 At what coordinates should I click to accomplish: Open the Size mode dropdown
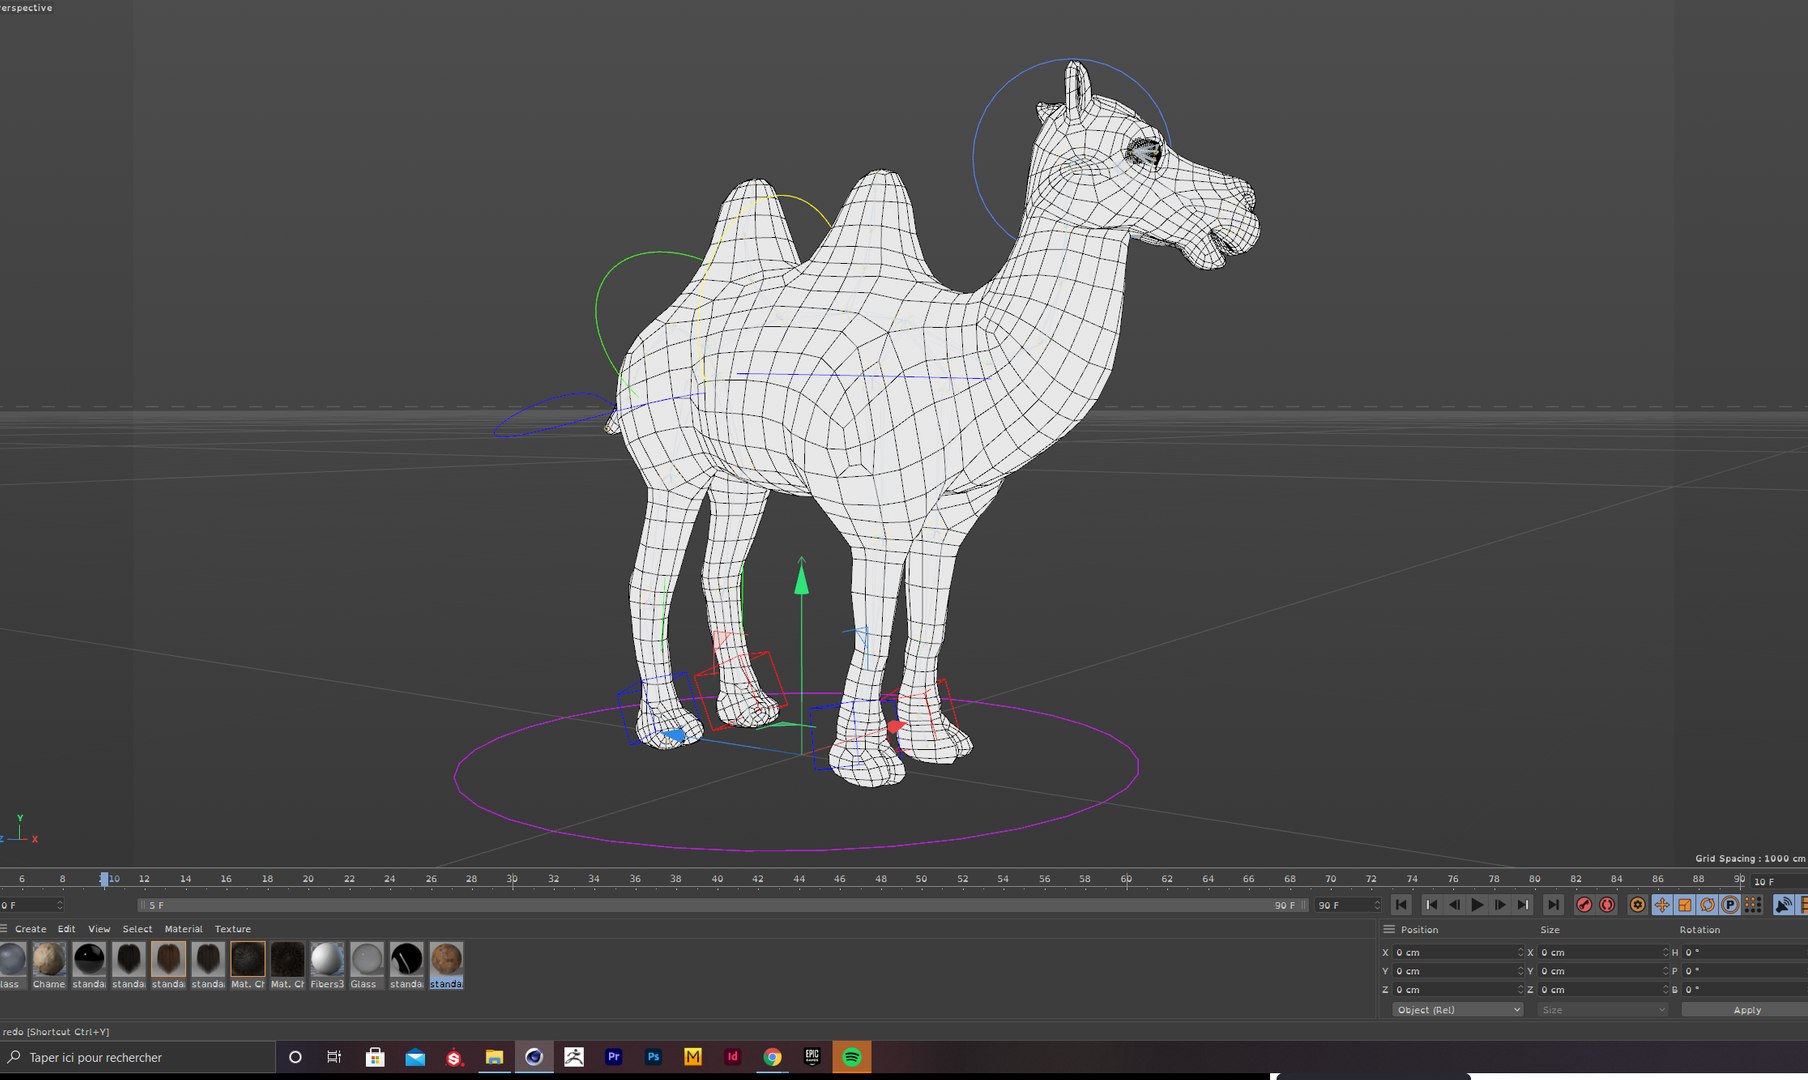[x=1603, y=1010]
